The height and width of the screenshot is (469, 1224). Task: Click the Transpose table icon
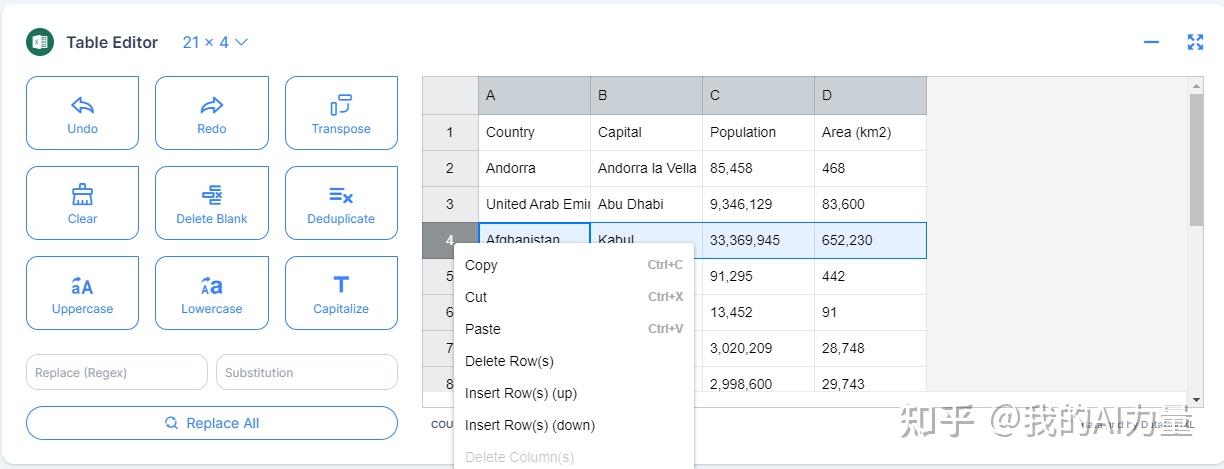pyautogui.click(x=341, y=105)
